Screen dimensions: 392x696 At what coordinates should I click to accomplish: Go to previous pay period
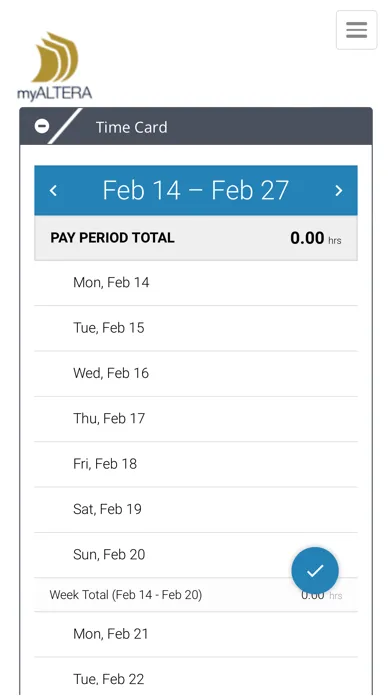coord(53,190)
